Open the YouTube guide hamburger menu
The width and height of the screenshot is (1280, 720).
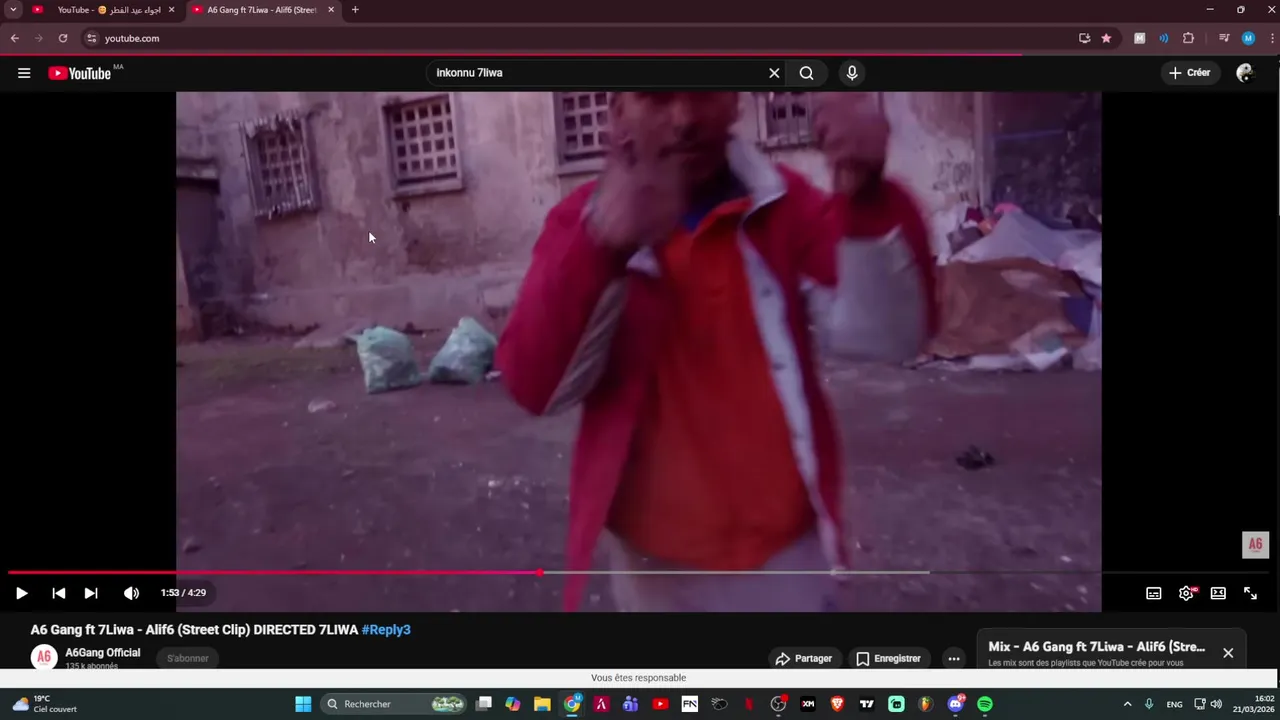pyautogui.click(x=24, y=73)
